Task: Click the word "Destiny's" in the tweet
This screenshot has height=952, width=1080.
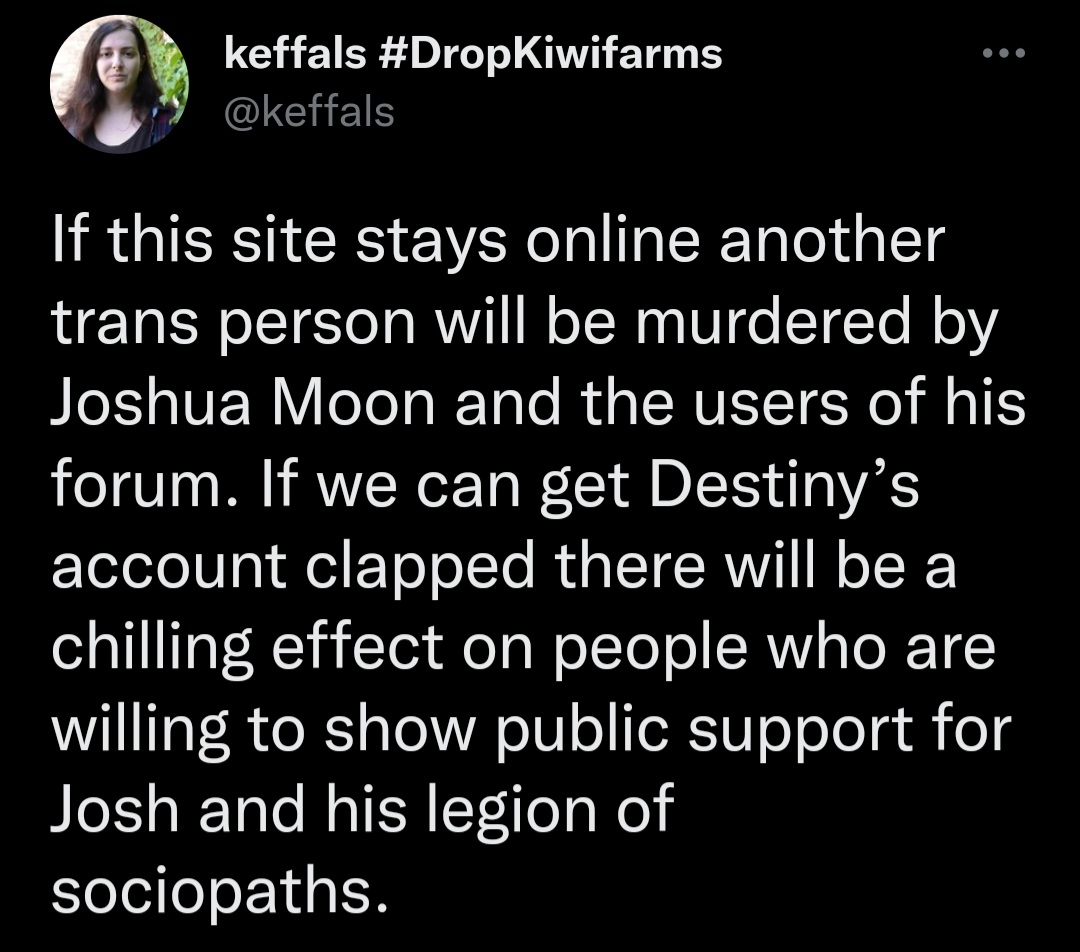Action: pyautogui.click(x=784, y=488)
